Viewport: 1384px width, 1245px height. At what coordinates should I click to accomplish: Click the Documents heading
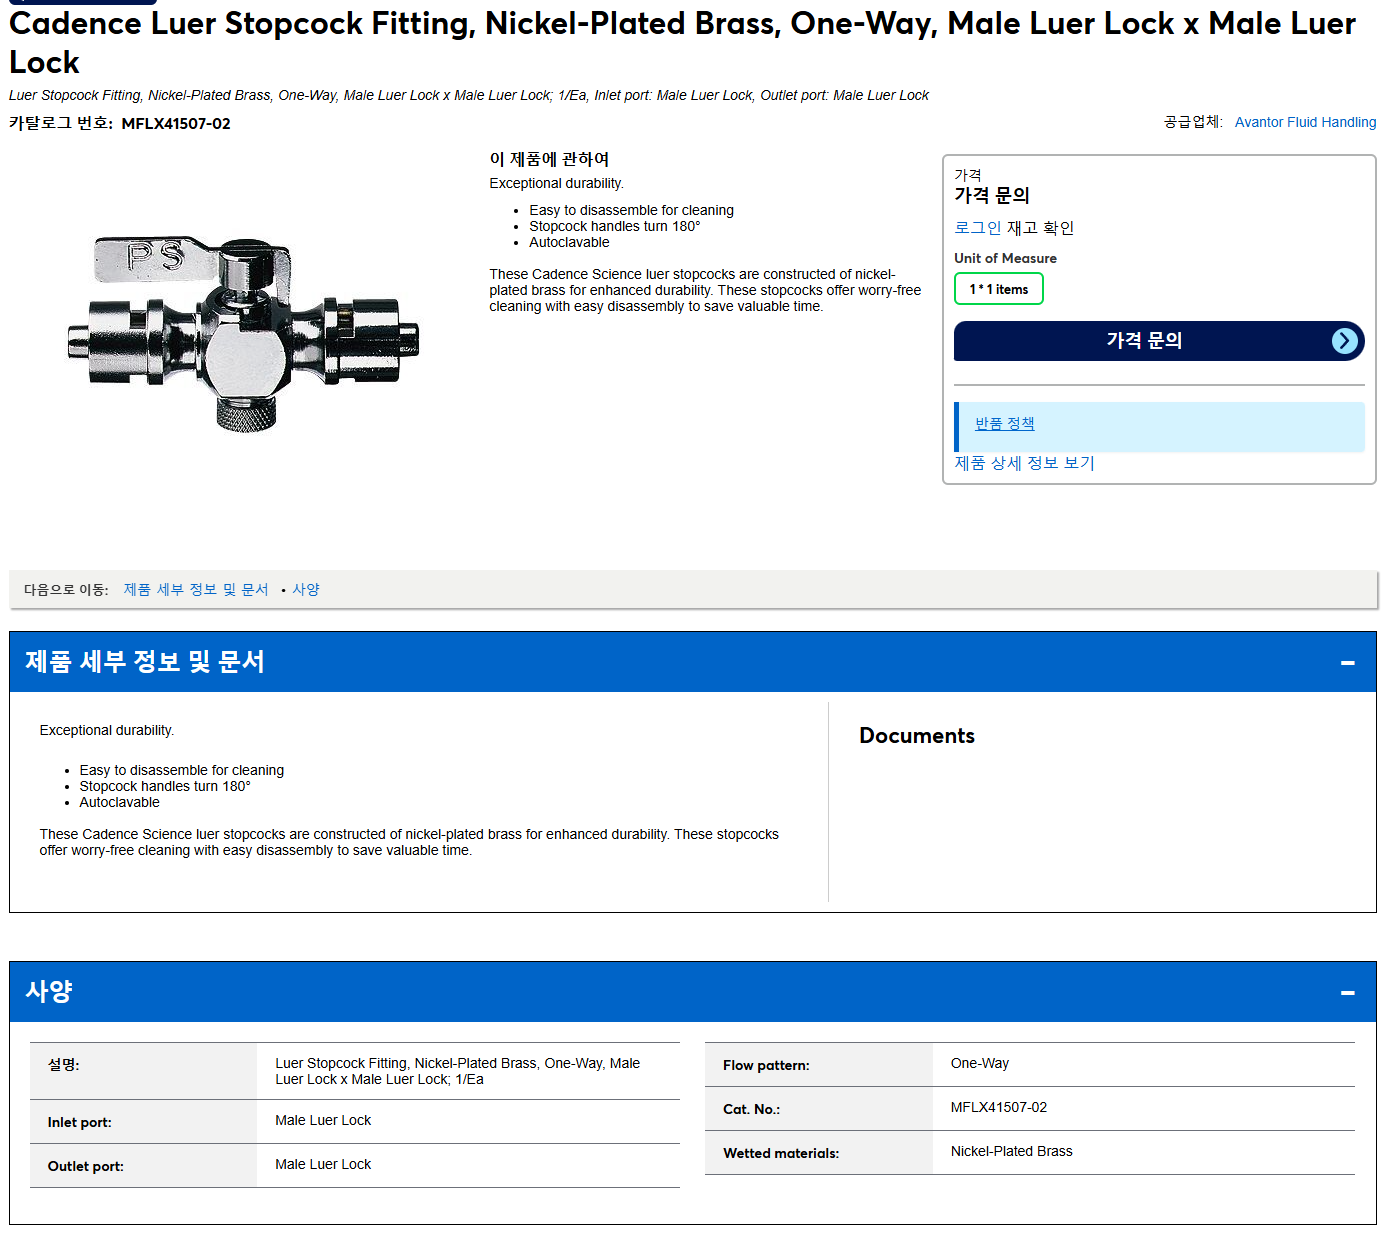pyautogui.click(x=917, y=736)
